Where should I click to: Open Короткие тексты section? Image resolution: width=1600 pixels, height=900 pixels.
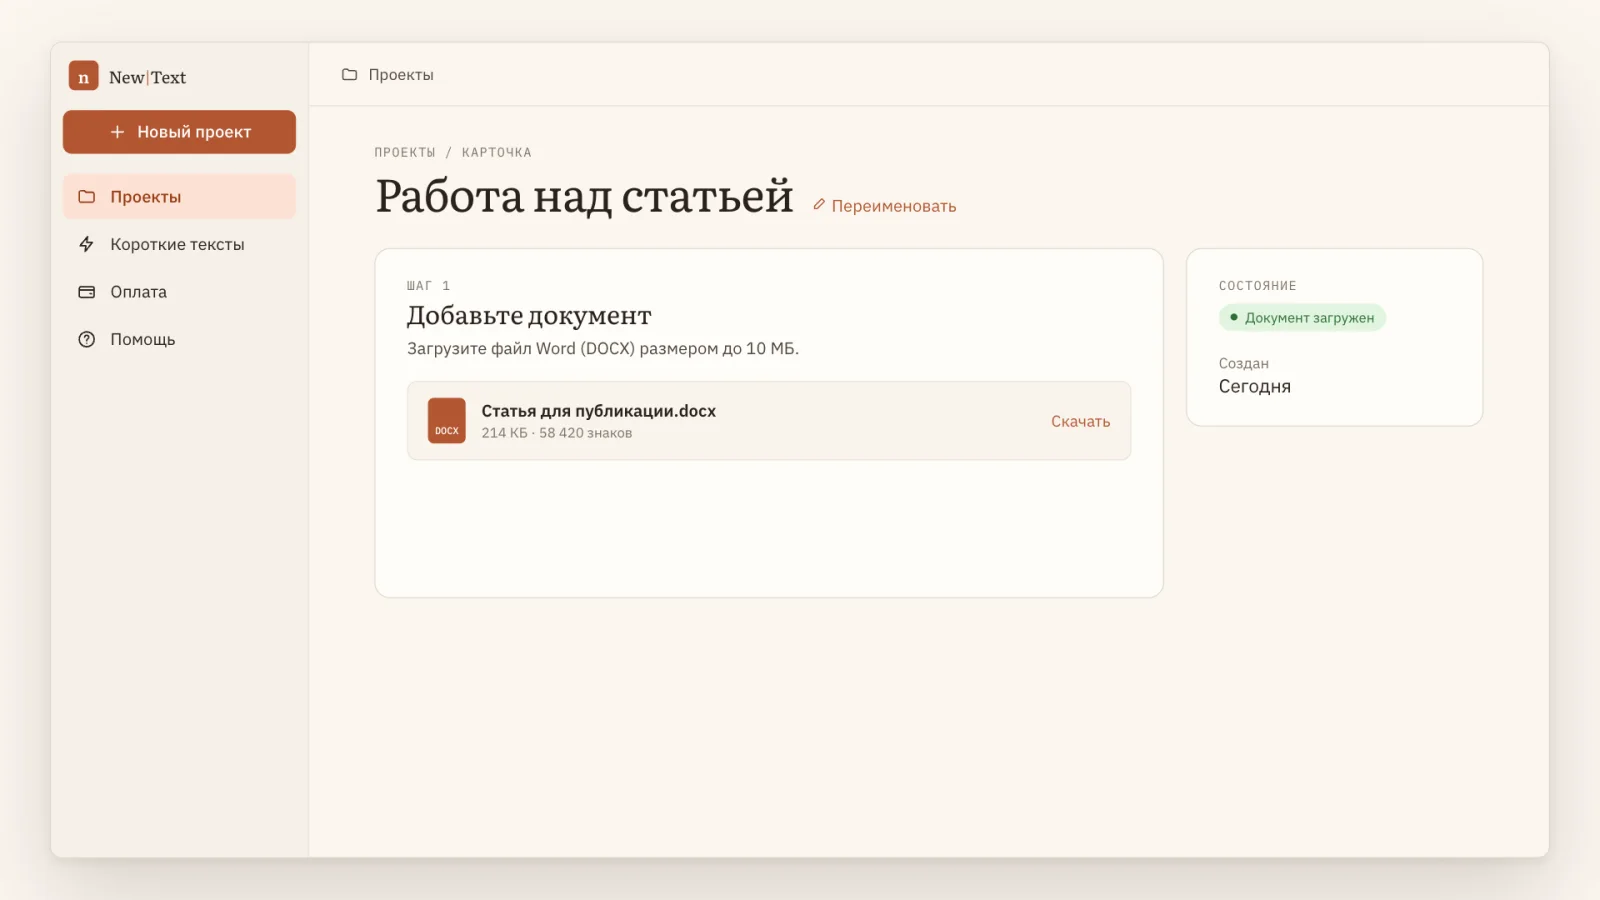click(x=179, y=244)
